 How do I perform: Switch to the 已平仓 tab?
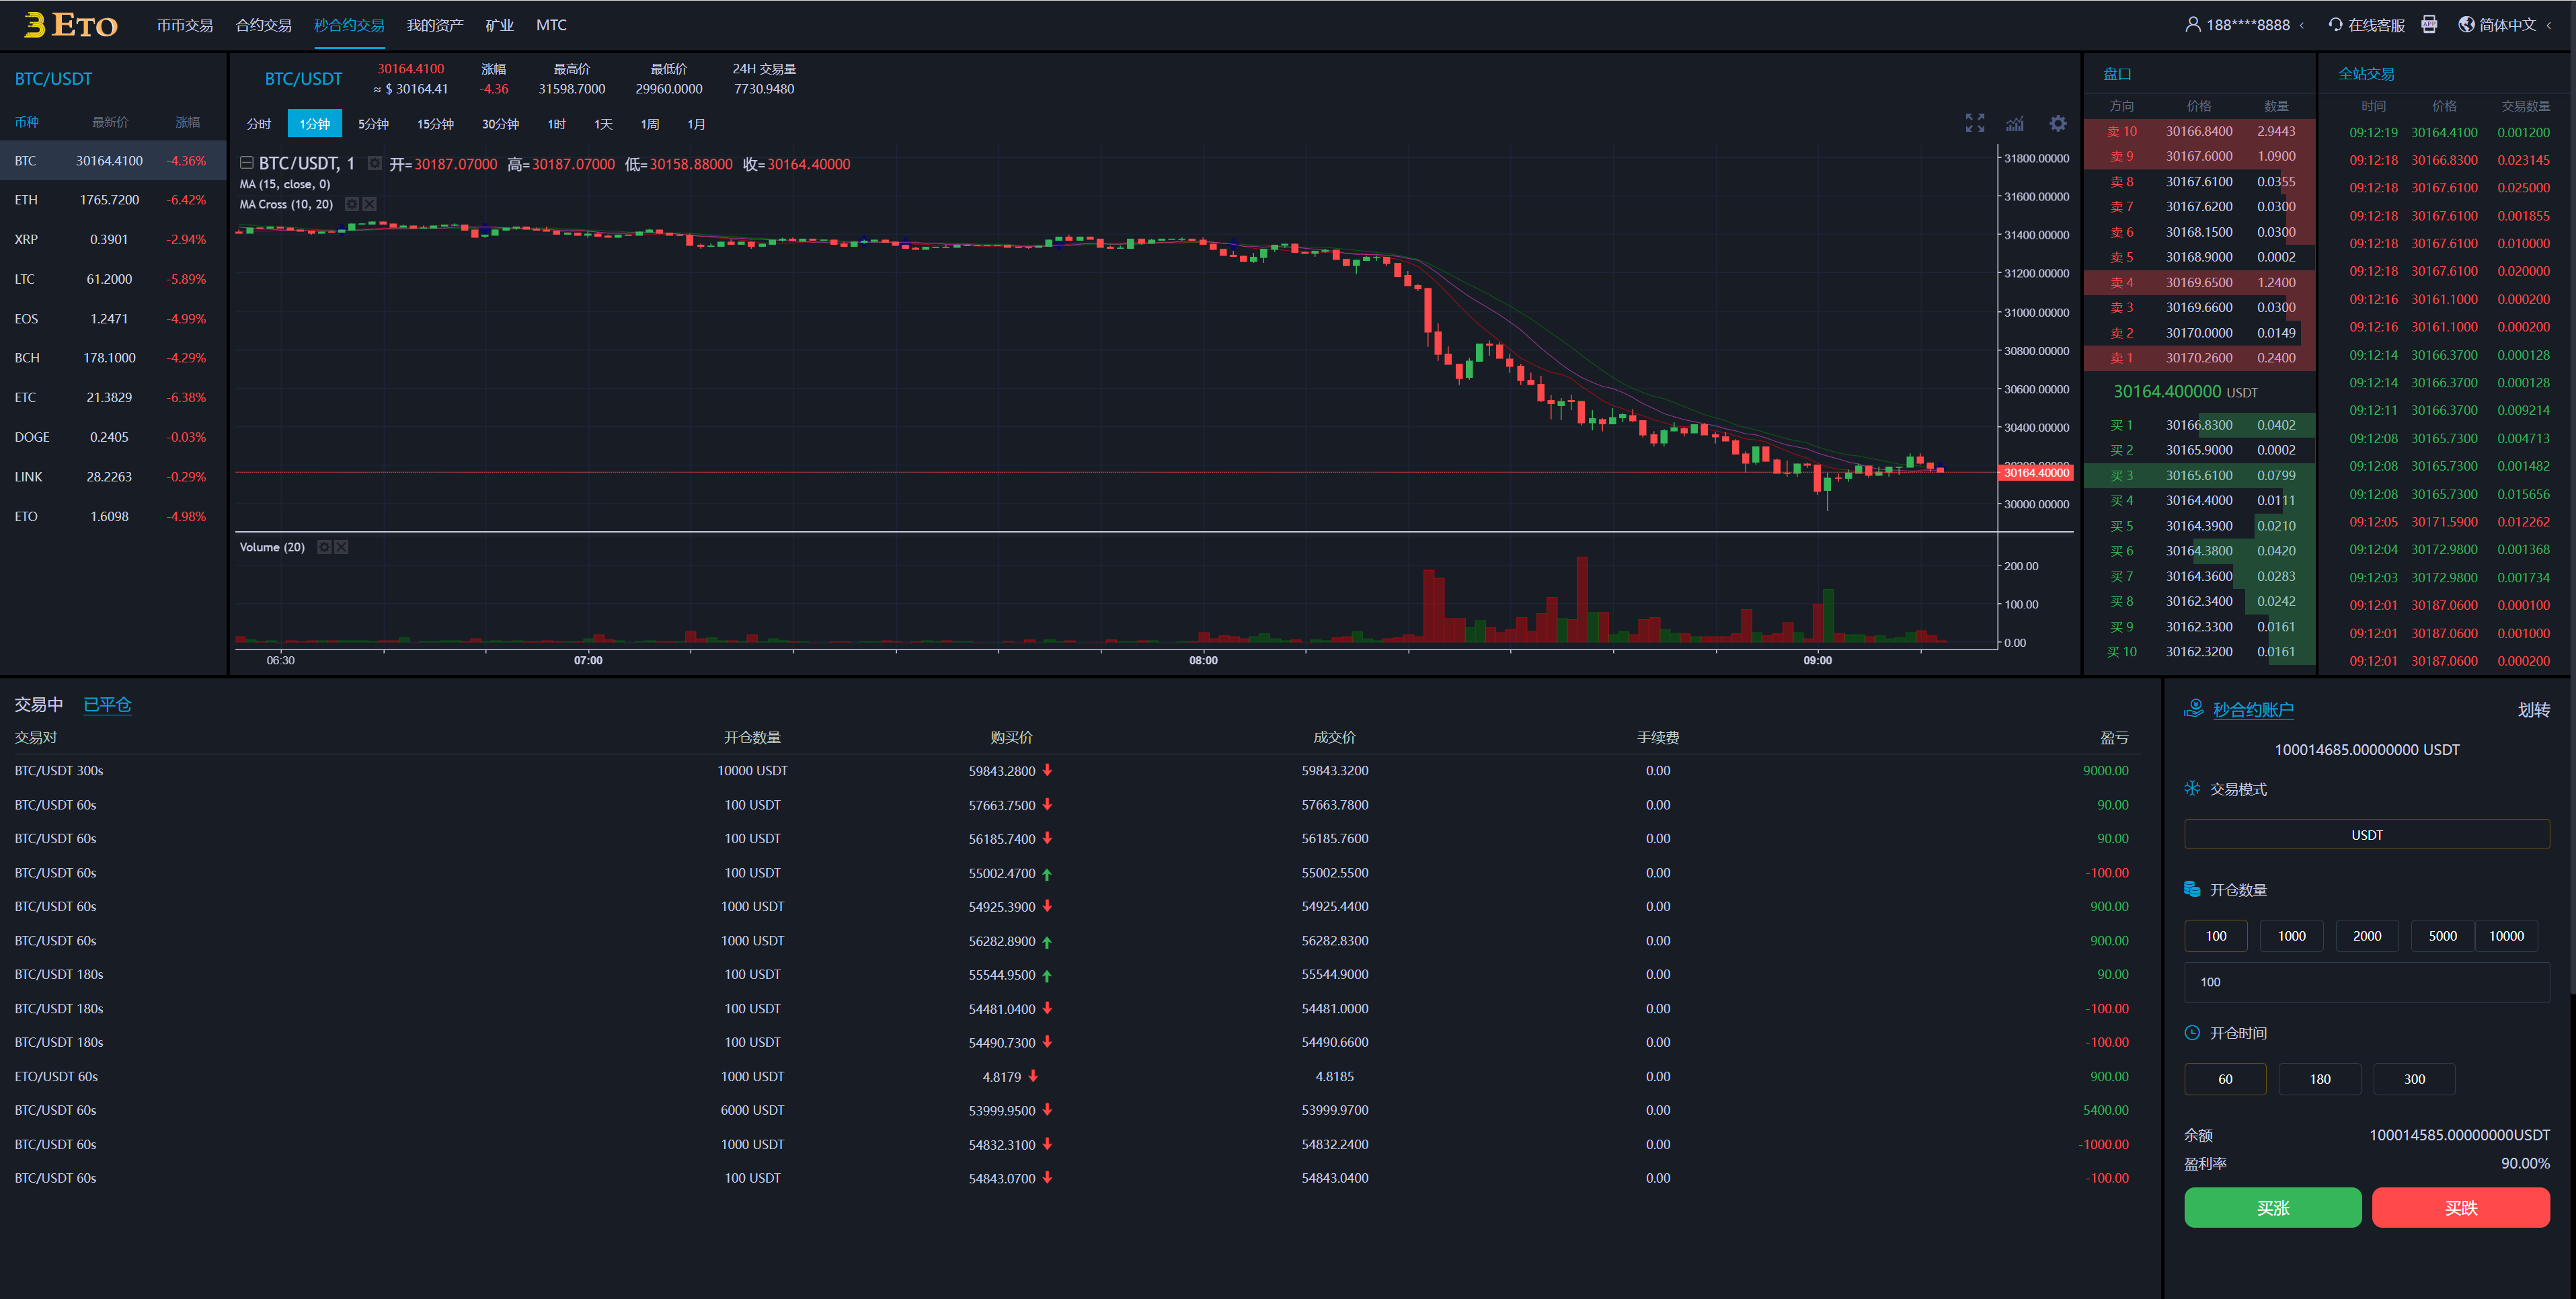[x=107, y=705]
